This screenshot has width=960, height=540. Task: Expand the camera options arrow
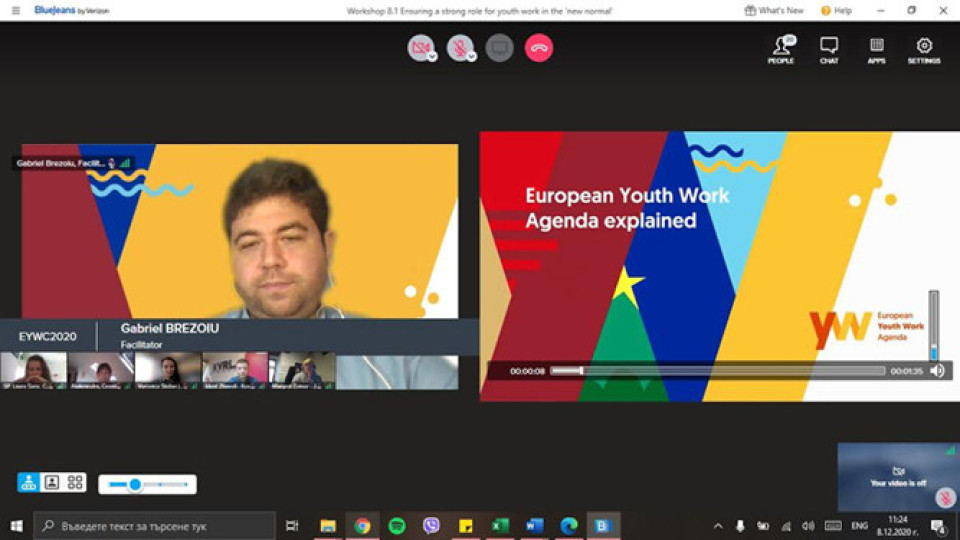point(432,57)
